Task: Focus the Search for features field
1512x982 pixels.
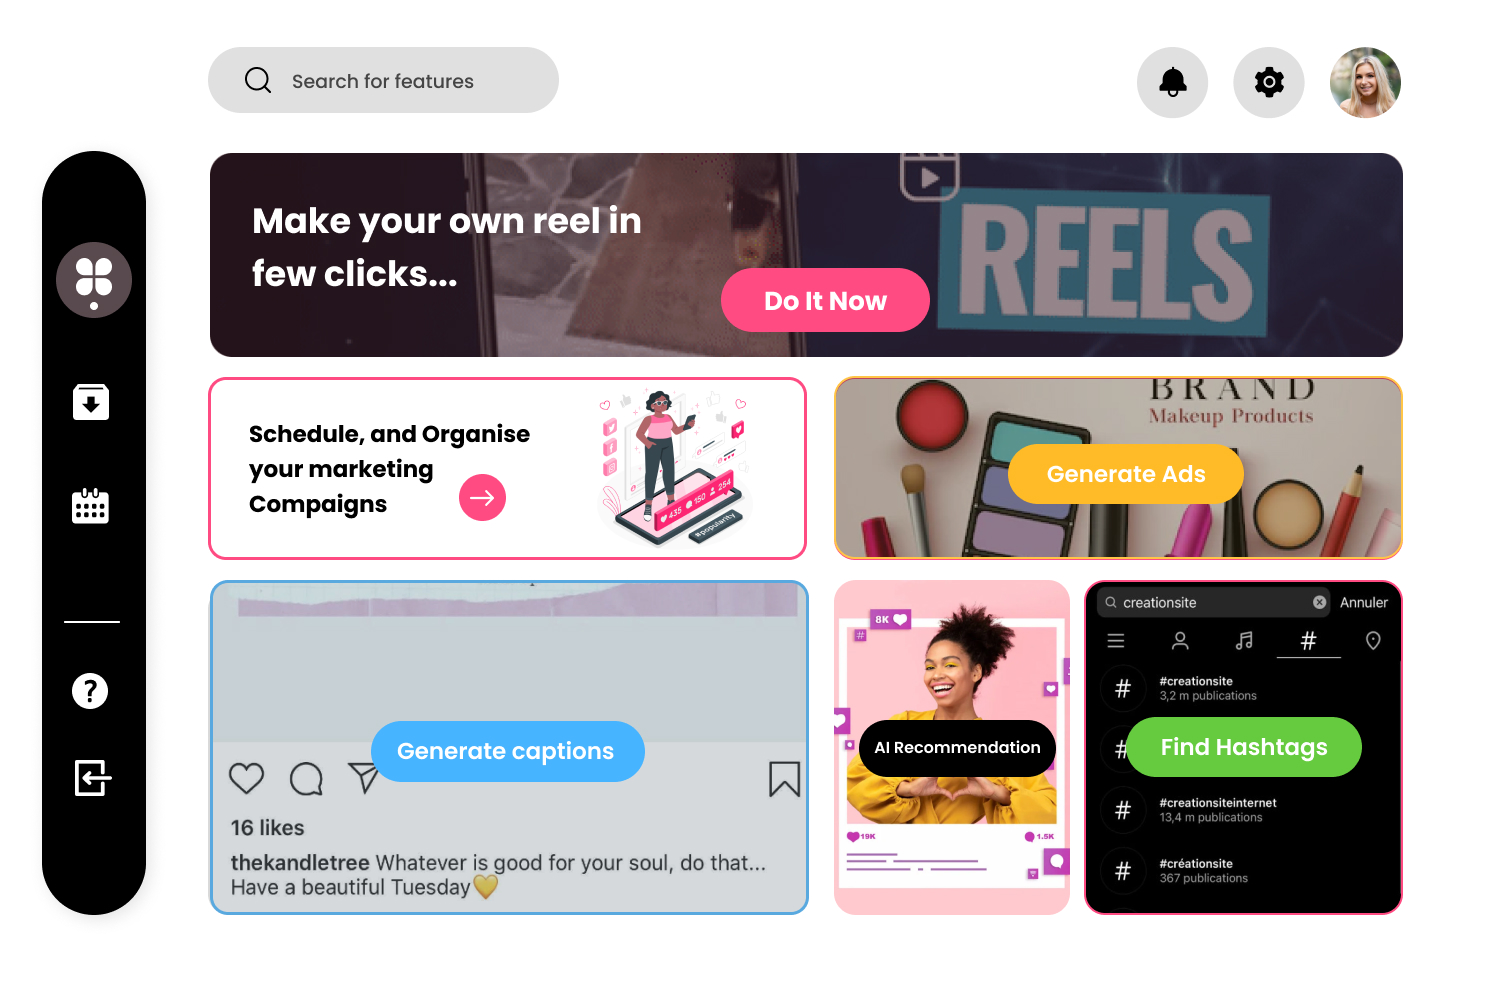Action: 383,80
